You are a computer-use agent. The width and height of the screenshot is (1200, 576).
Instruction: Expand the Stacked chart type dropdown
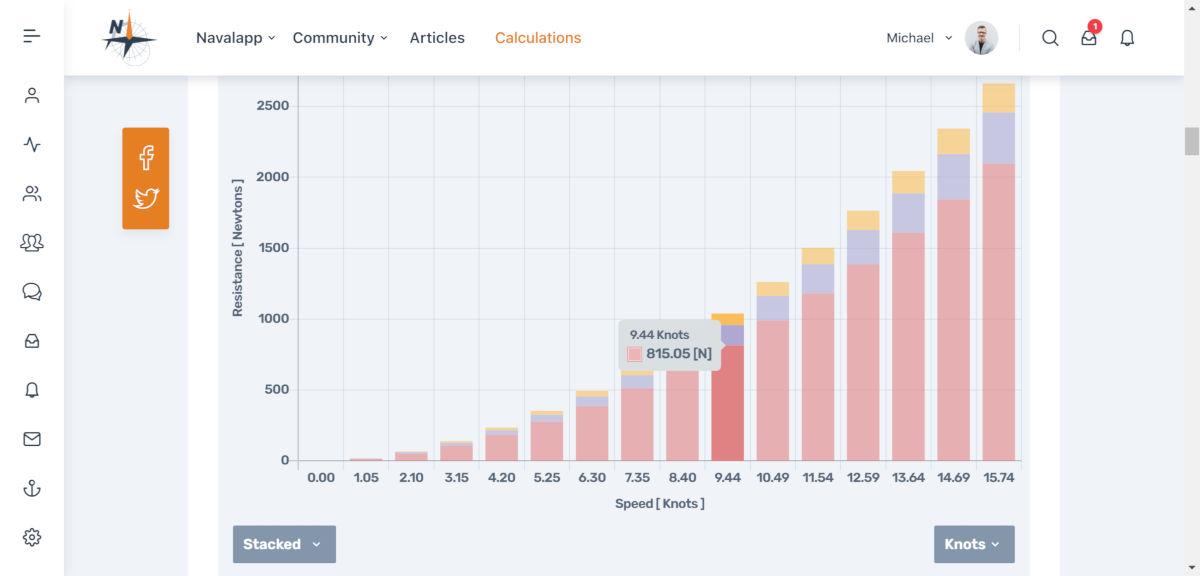pyautogui.click(x=284, y=544)
